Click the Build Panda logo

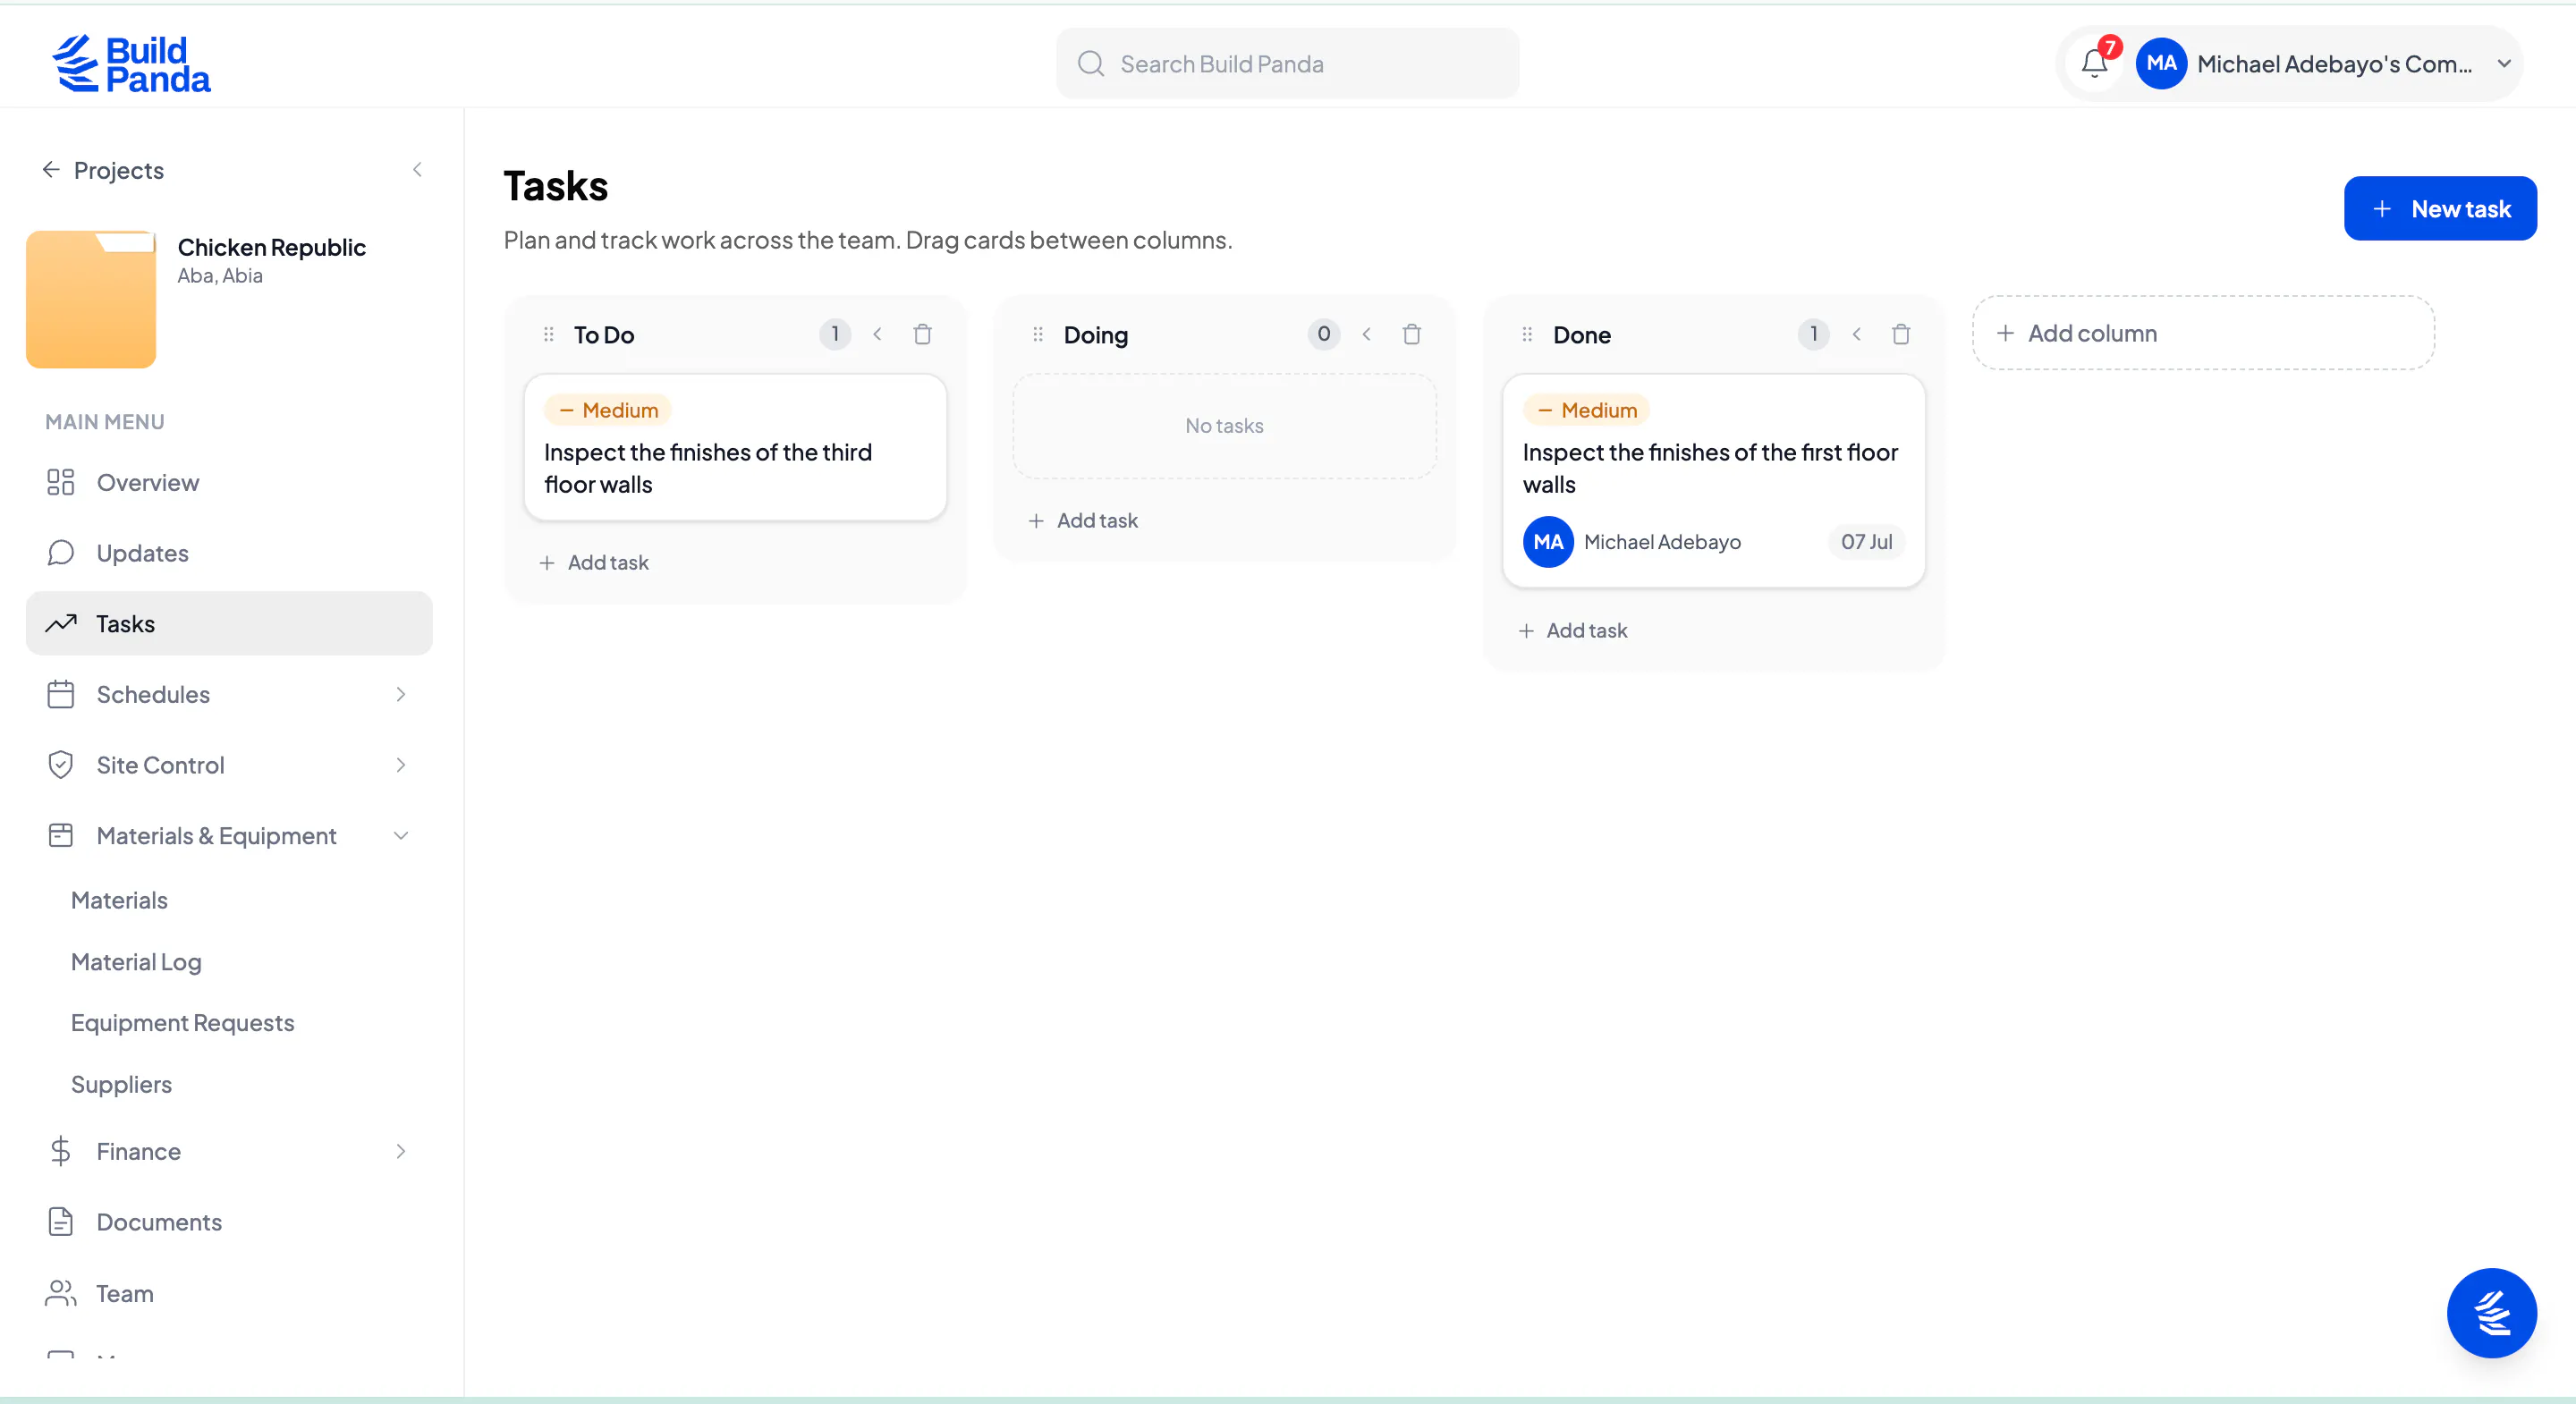(x=131, y=63)
